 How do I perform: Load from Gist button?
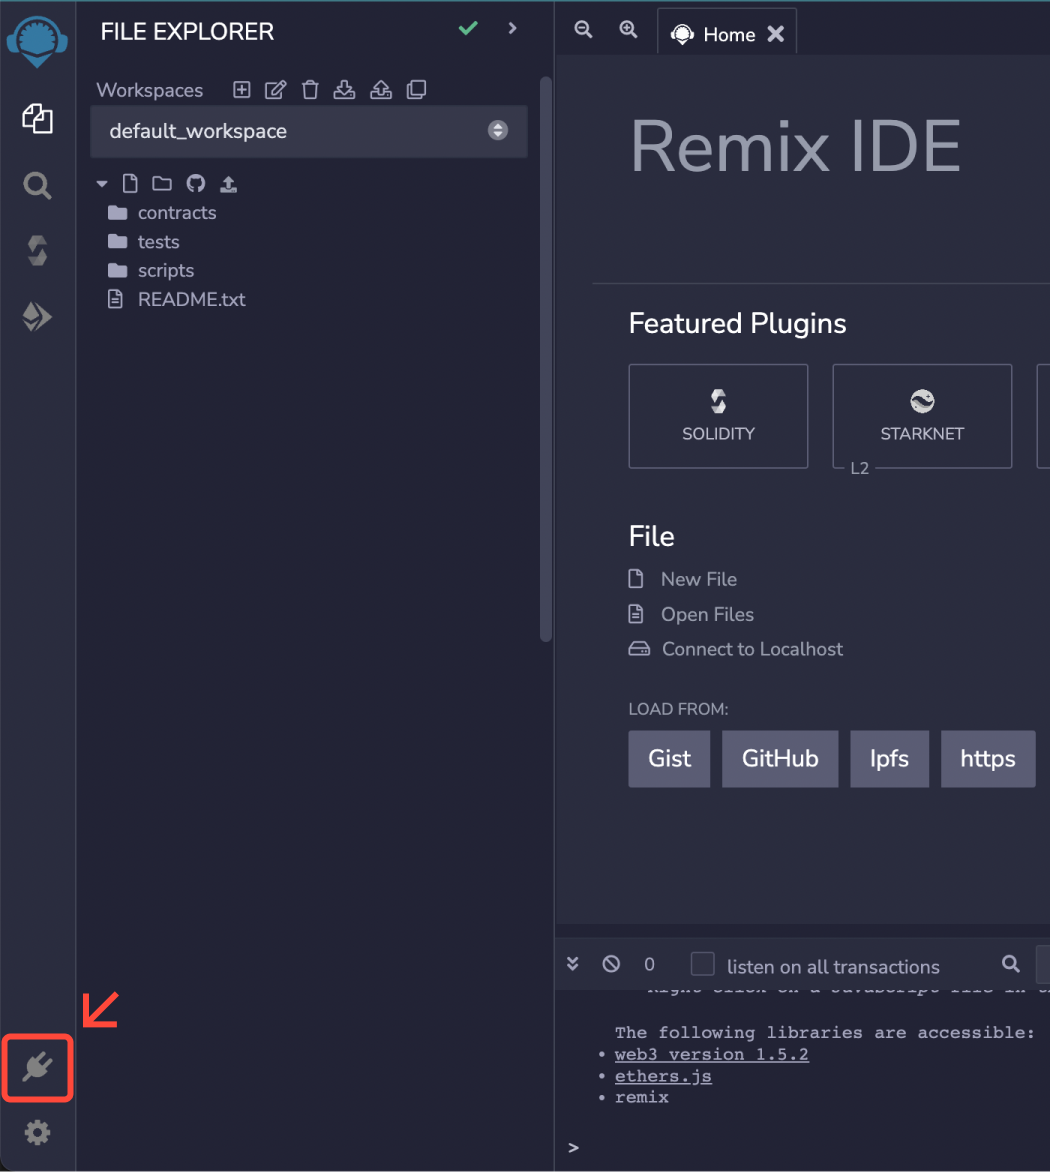[x=670, y=759]
